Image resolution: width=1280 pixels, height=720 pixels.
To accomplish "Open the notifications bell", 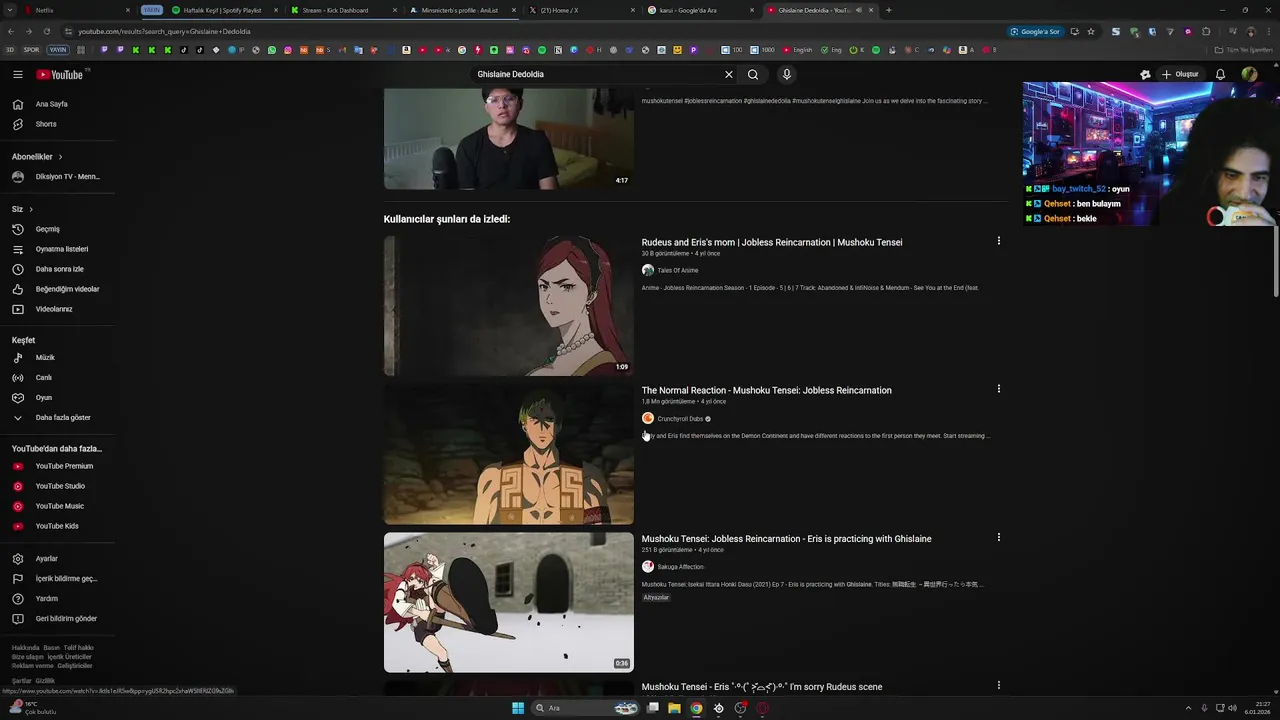I will 1220,74.
